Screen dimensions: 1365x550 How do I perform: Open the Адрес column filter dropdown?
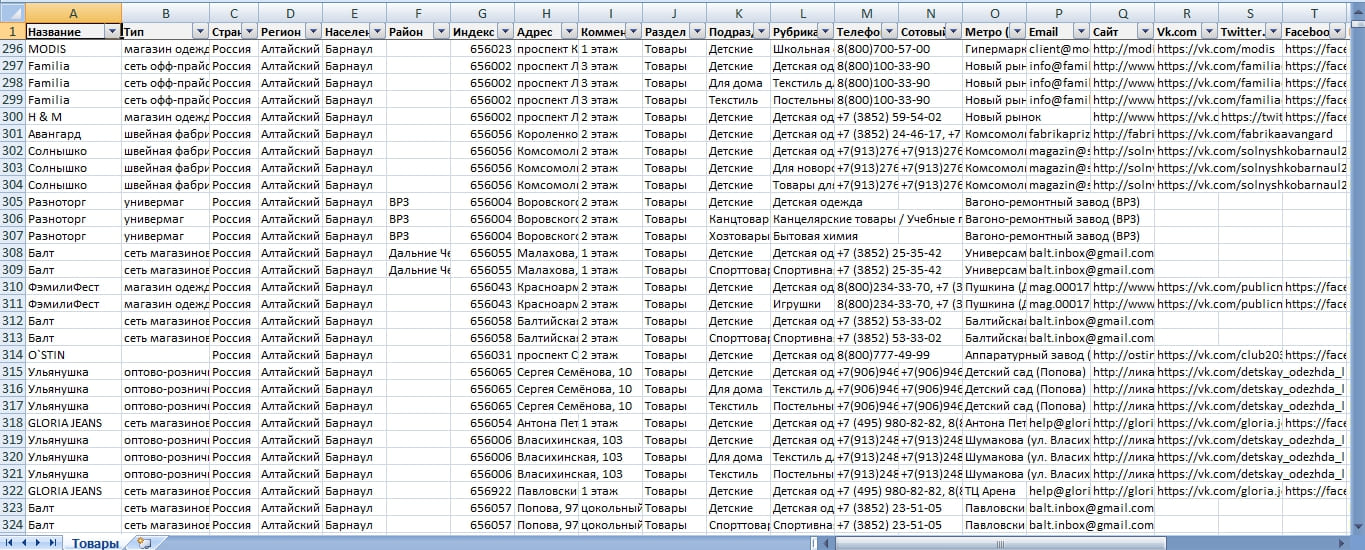point(568,32)
